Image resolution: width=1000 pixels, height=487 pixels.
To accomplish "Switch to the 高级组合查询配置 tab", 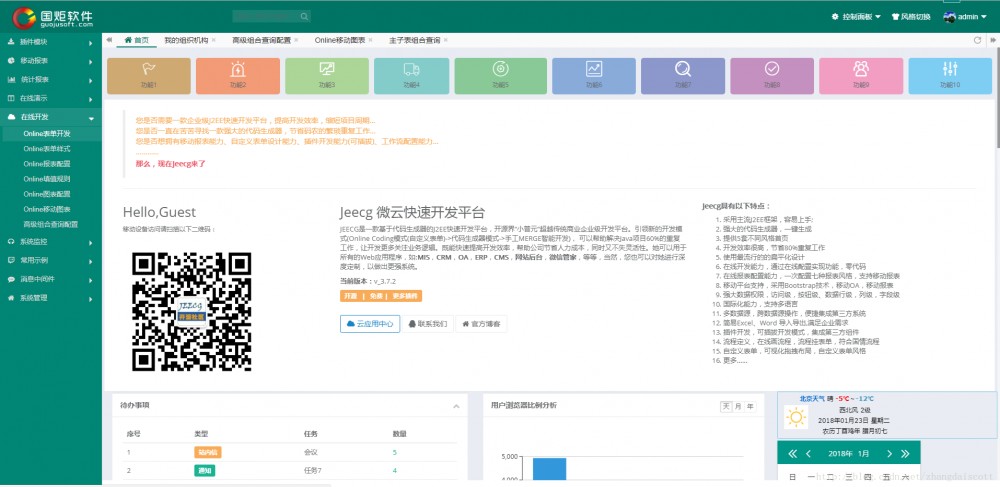I will click(x=261, y=40).
